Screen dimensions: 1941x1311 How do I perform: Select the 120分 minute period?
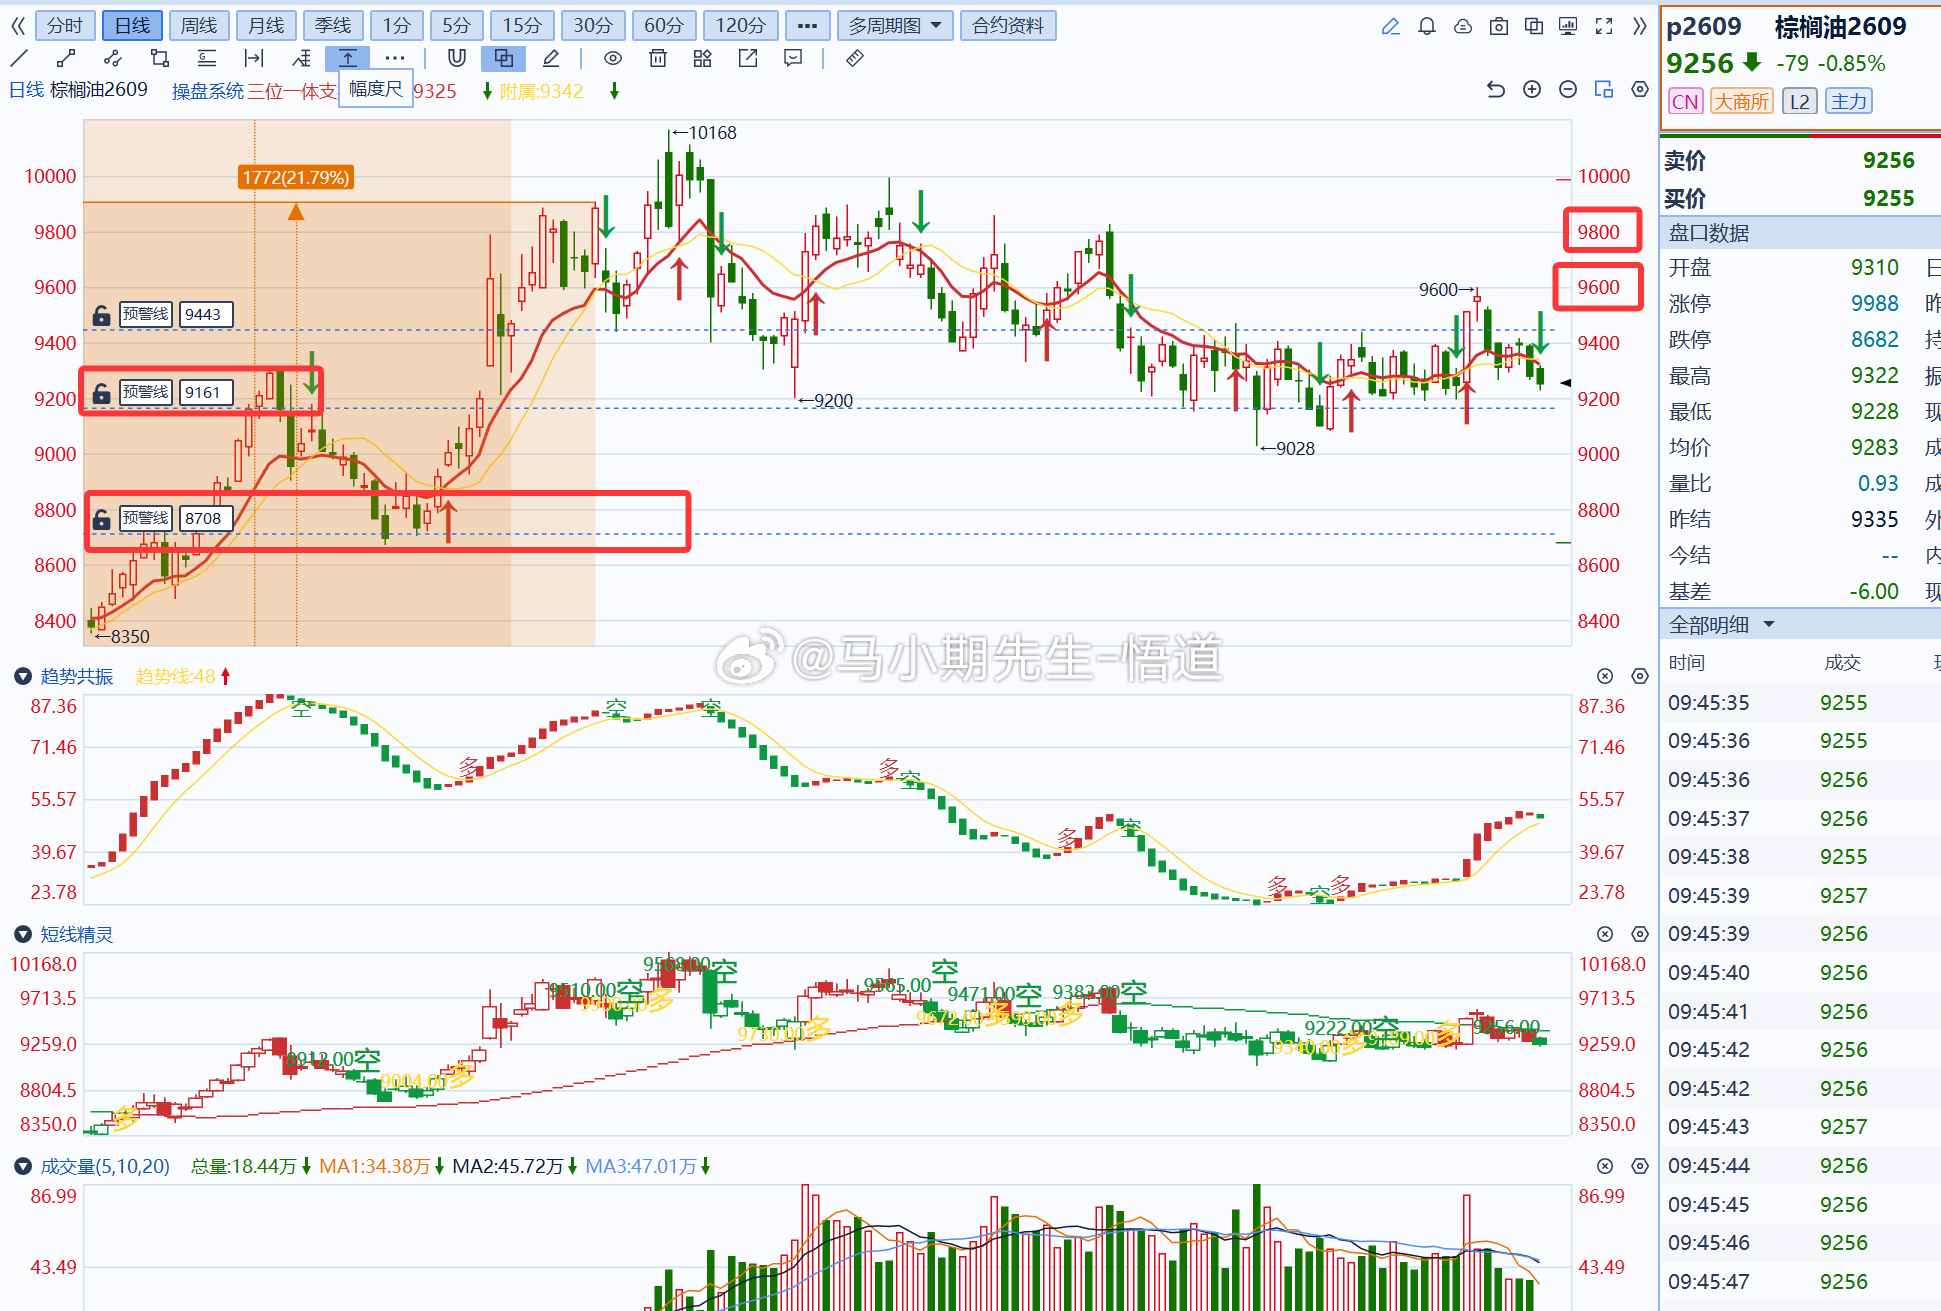(x=740, y=26)
